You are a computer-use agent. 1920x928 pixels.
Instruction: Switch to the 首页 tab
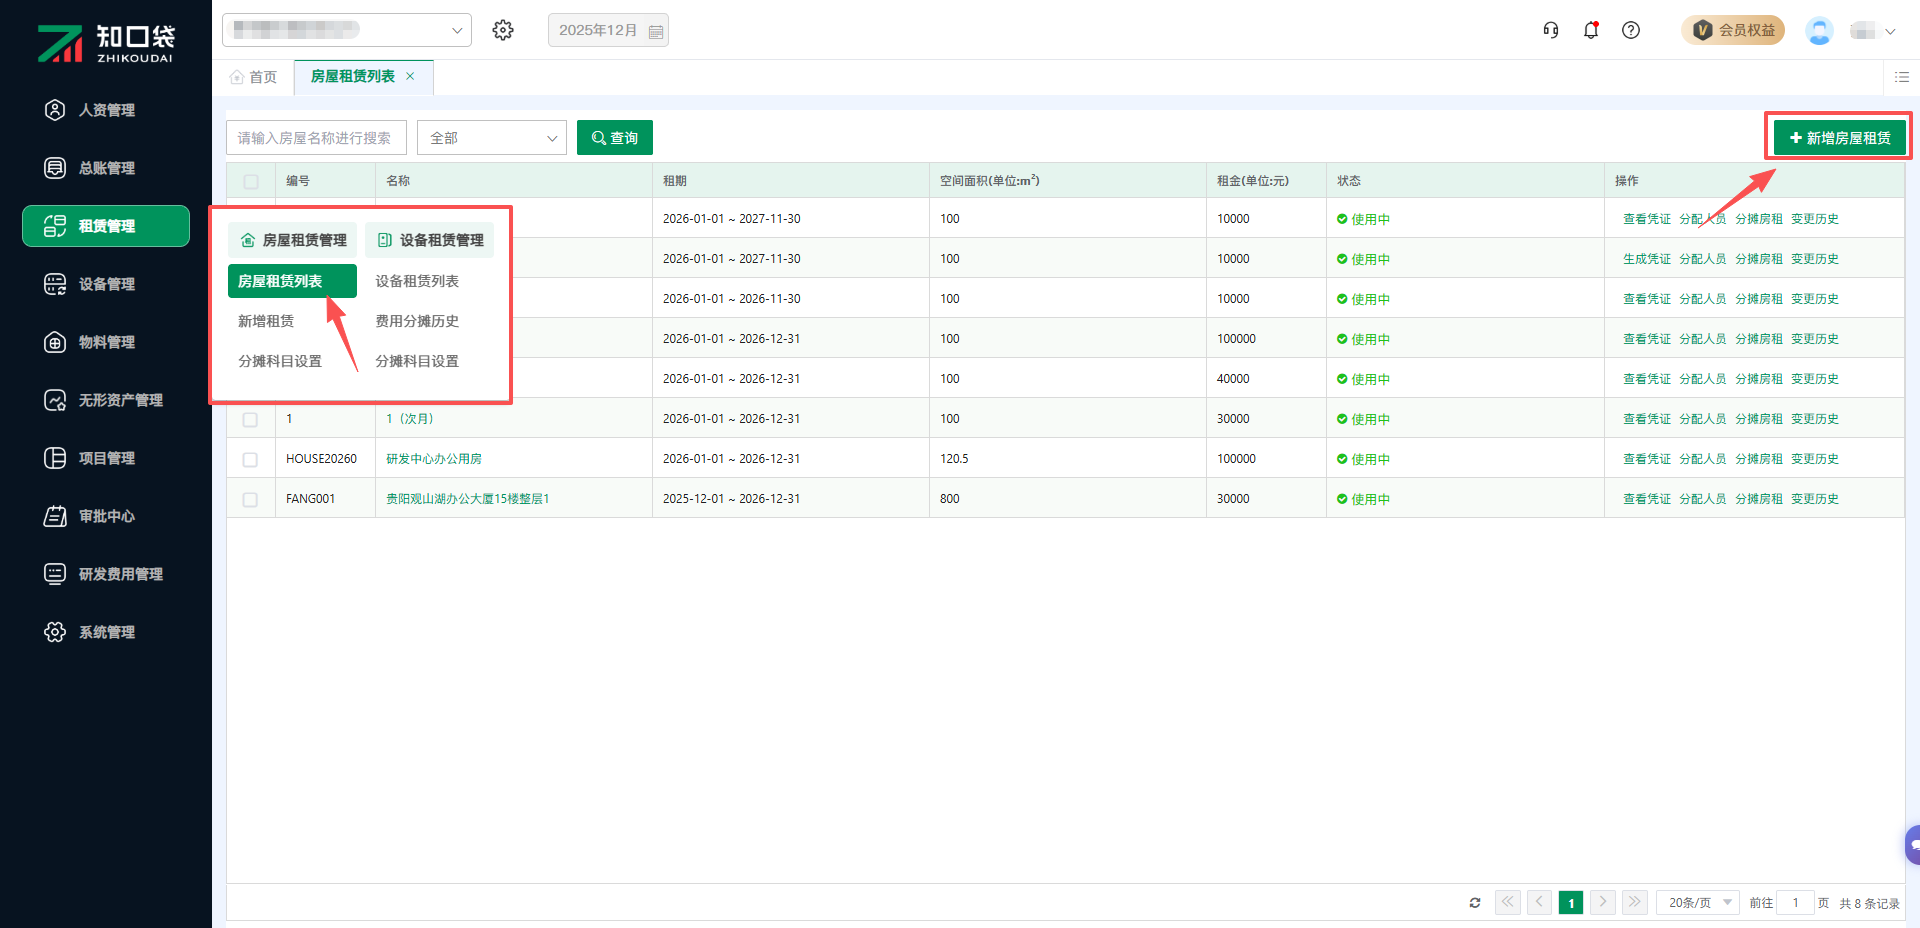[x=254, y=77]
